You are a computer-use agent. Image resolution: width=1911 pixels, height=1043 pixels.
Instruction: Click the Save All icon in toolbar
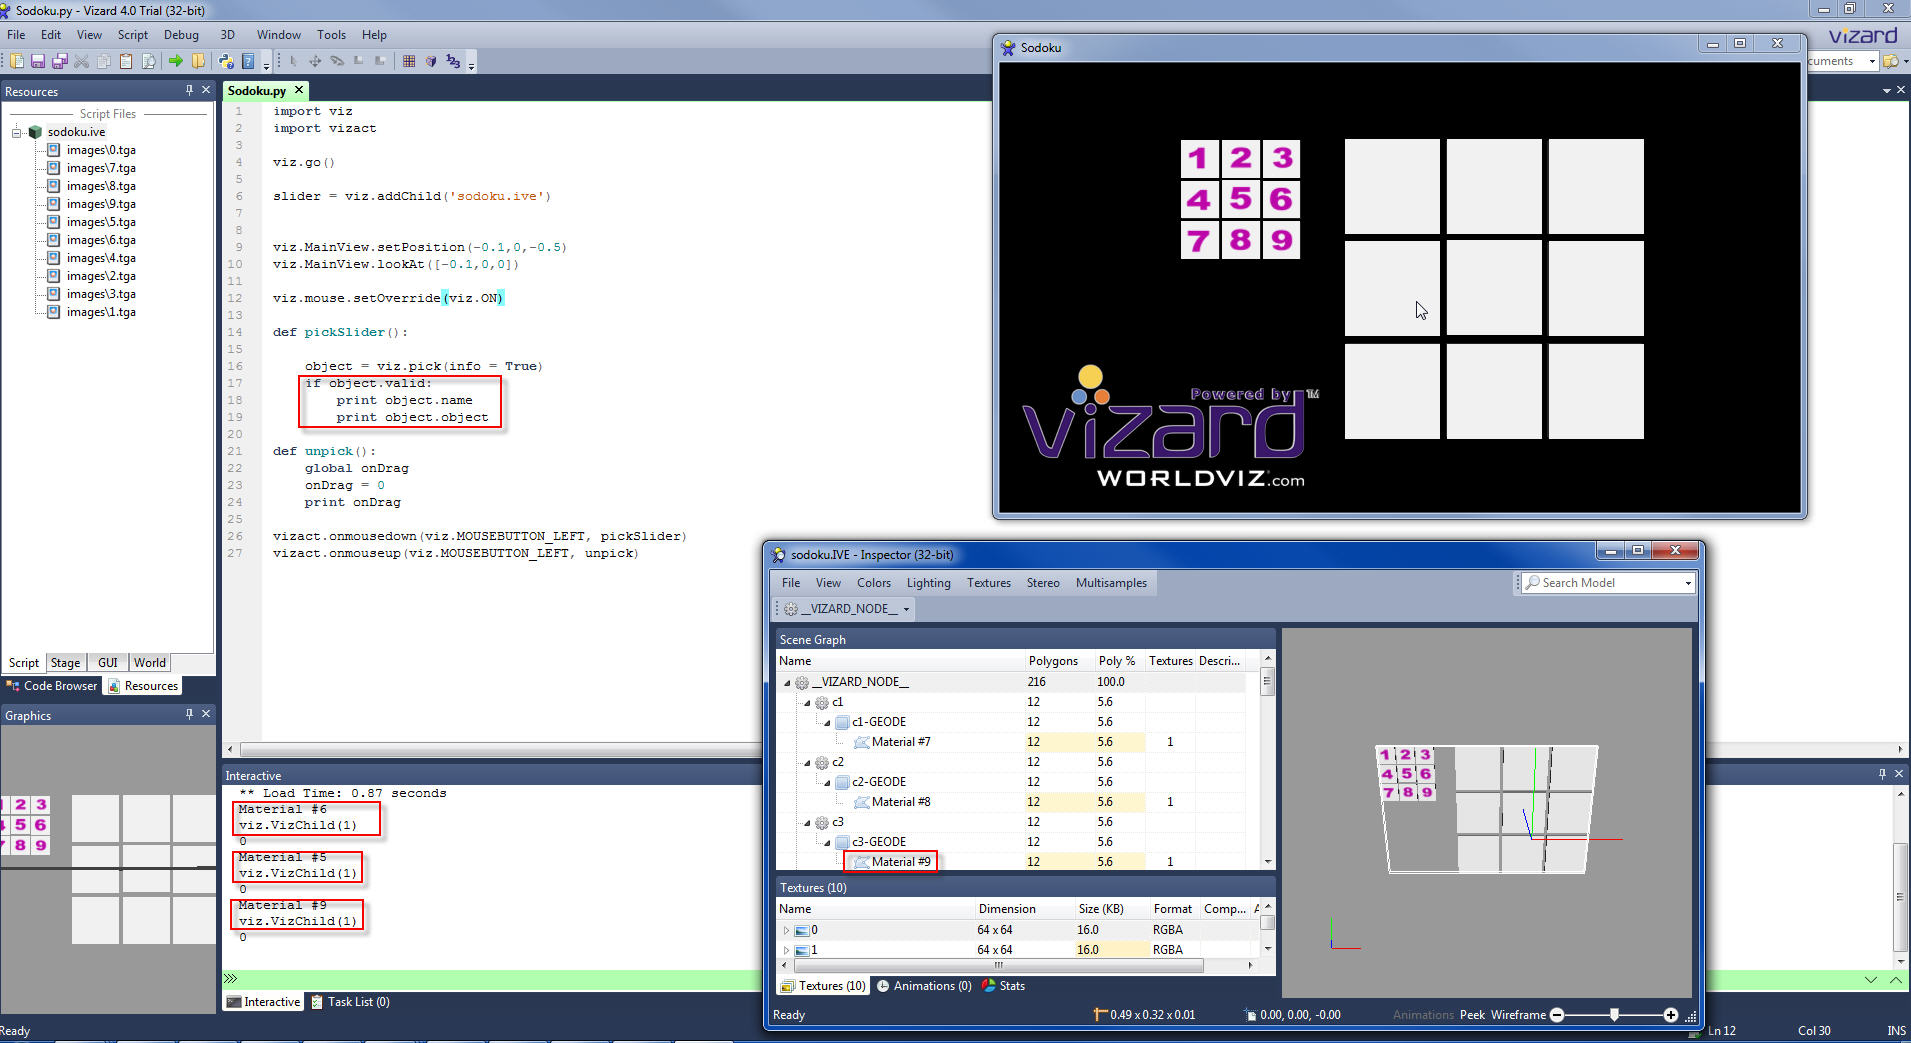tap(60, 61)
